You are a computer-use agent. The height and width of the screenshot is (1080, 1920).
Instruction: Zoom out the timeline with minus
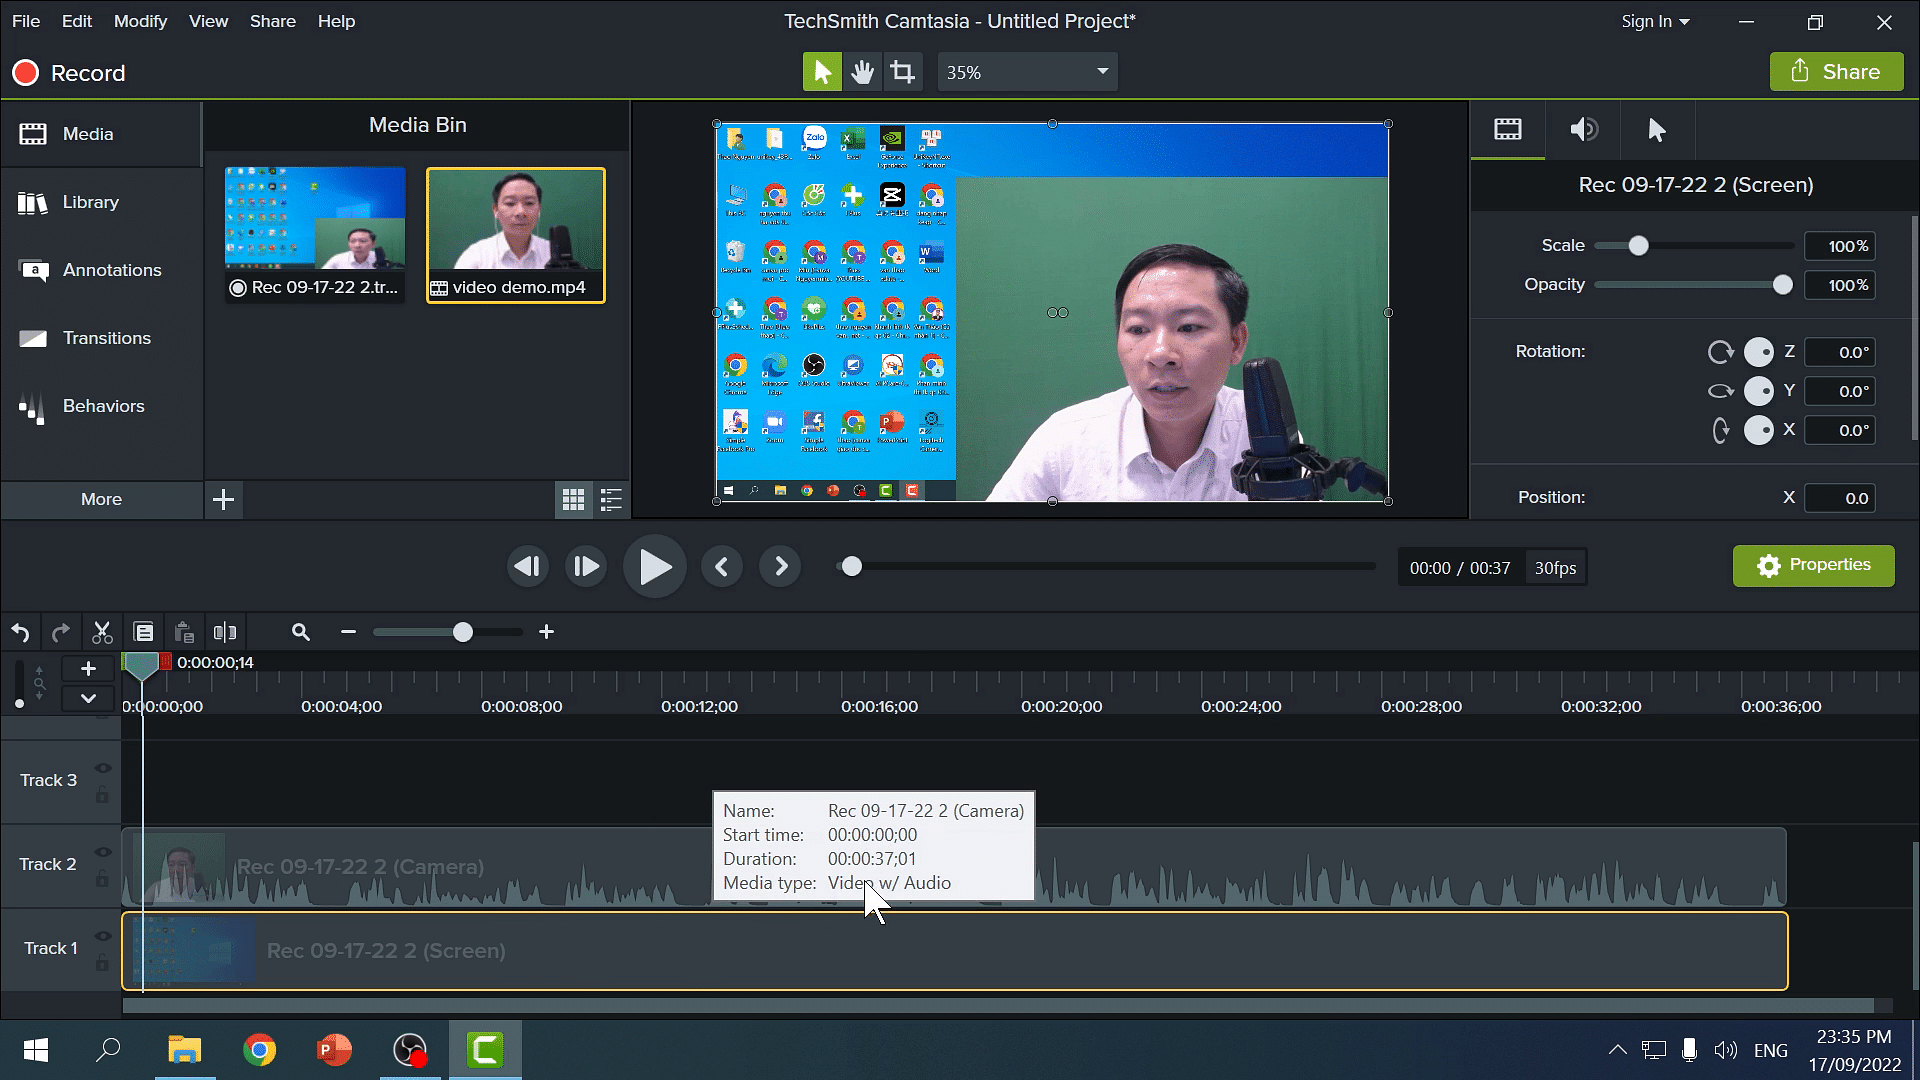348,632
